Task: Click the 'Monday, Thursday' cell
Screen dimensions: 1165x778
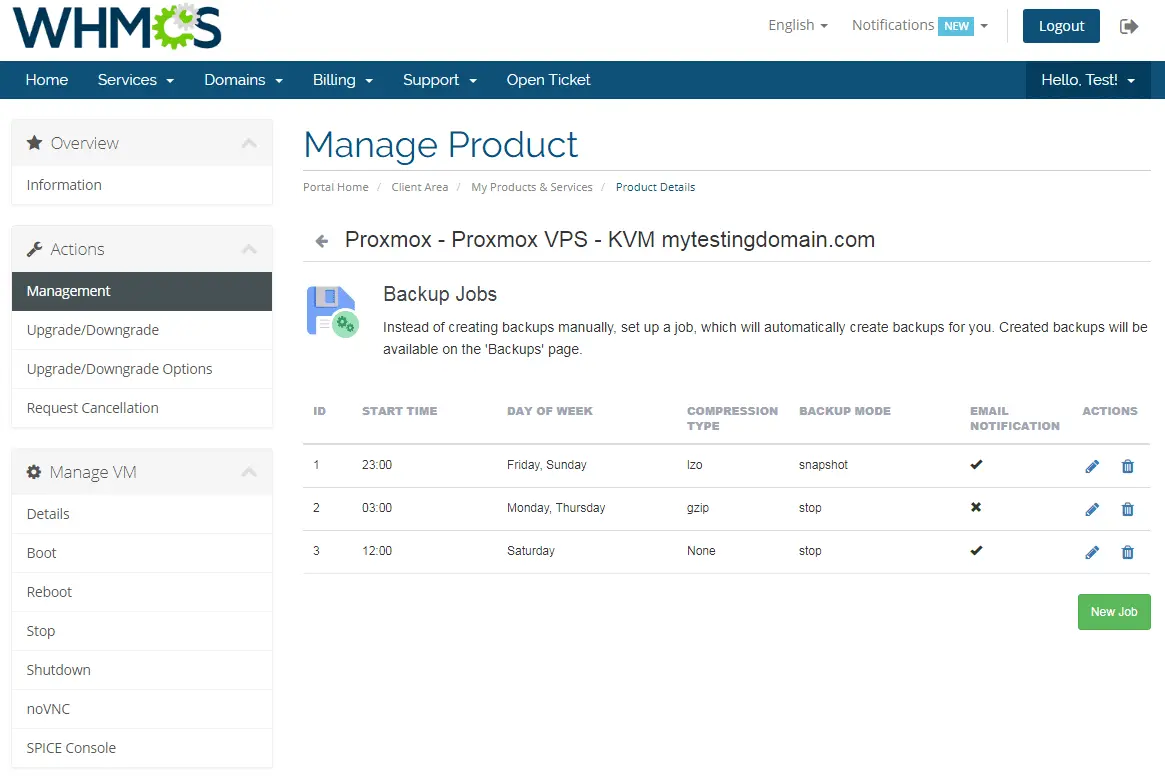Action: tap(556, 508)
